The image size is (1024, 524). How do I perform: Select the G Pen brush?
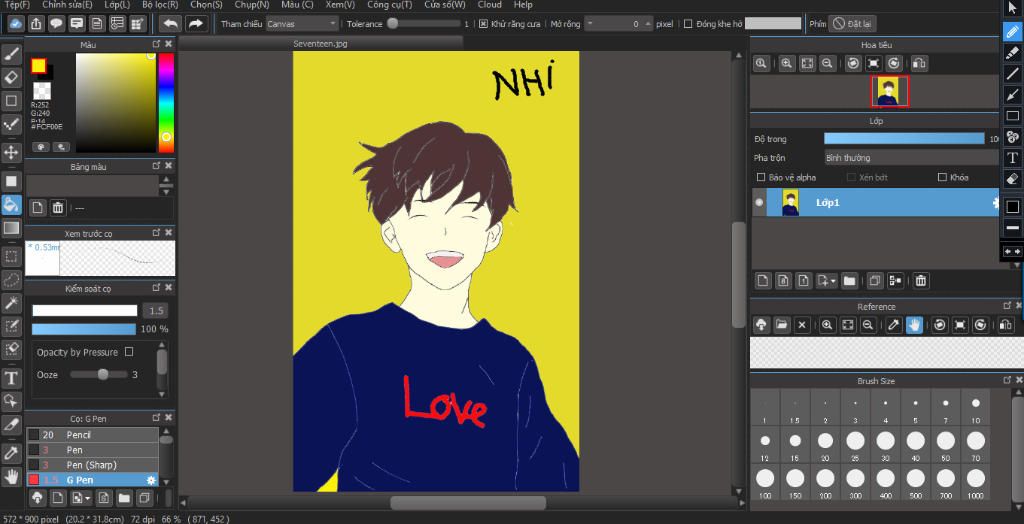click(93, 480)
